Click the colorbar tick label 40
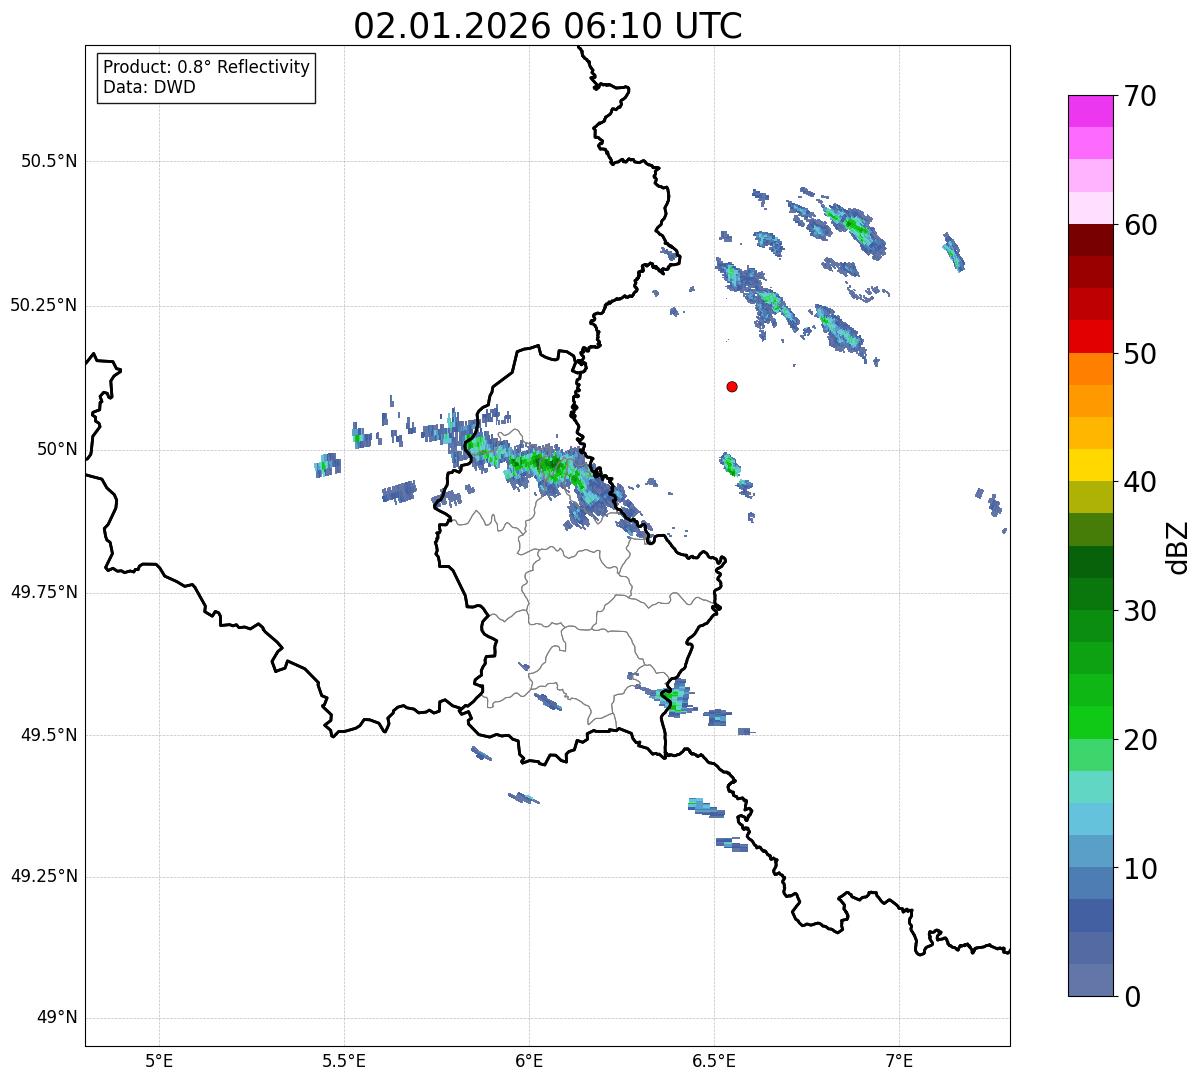 (x=1141, y=482)
